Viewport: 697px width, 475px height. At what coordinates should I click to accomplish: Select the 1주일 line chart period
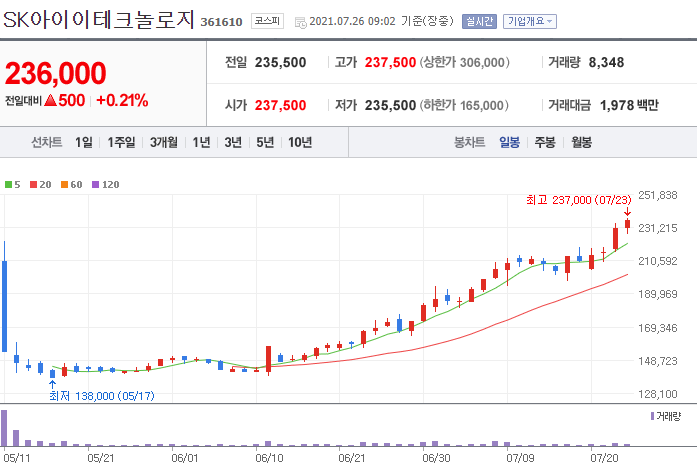pos(121,142)
